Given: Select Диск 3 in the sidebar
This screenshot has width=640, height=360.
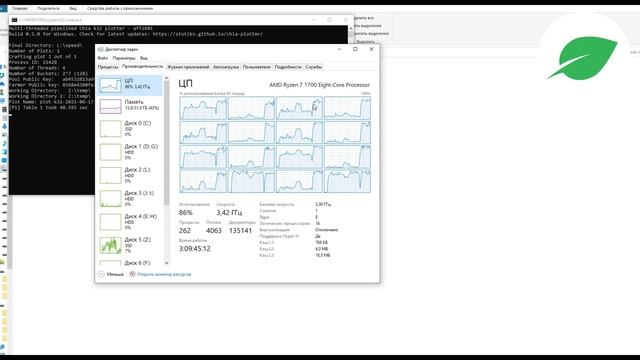Looking at the screenshot, I should pyautogui.click(x=129, y=198).
